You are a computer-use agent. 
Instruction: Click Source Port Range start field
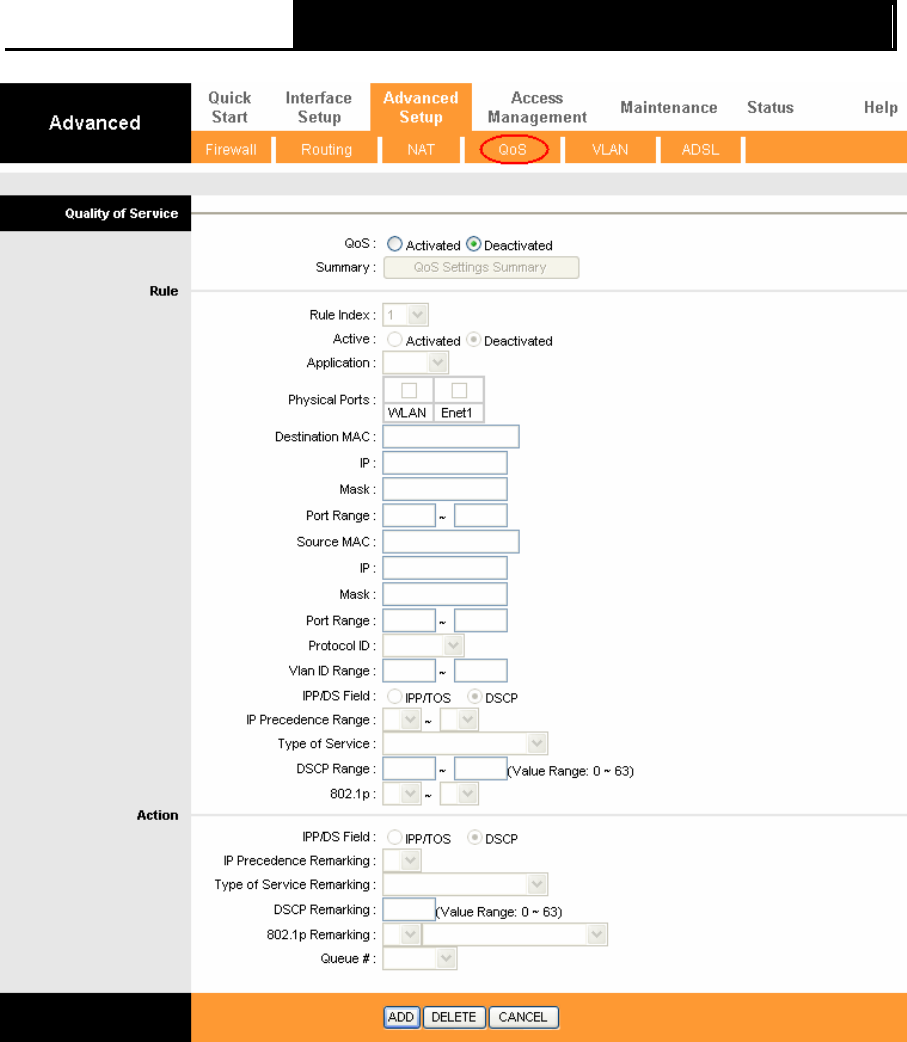point(409,620)
